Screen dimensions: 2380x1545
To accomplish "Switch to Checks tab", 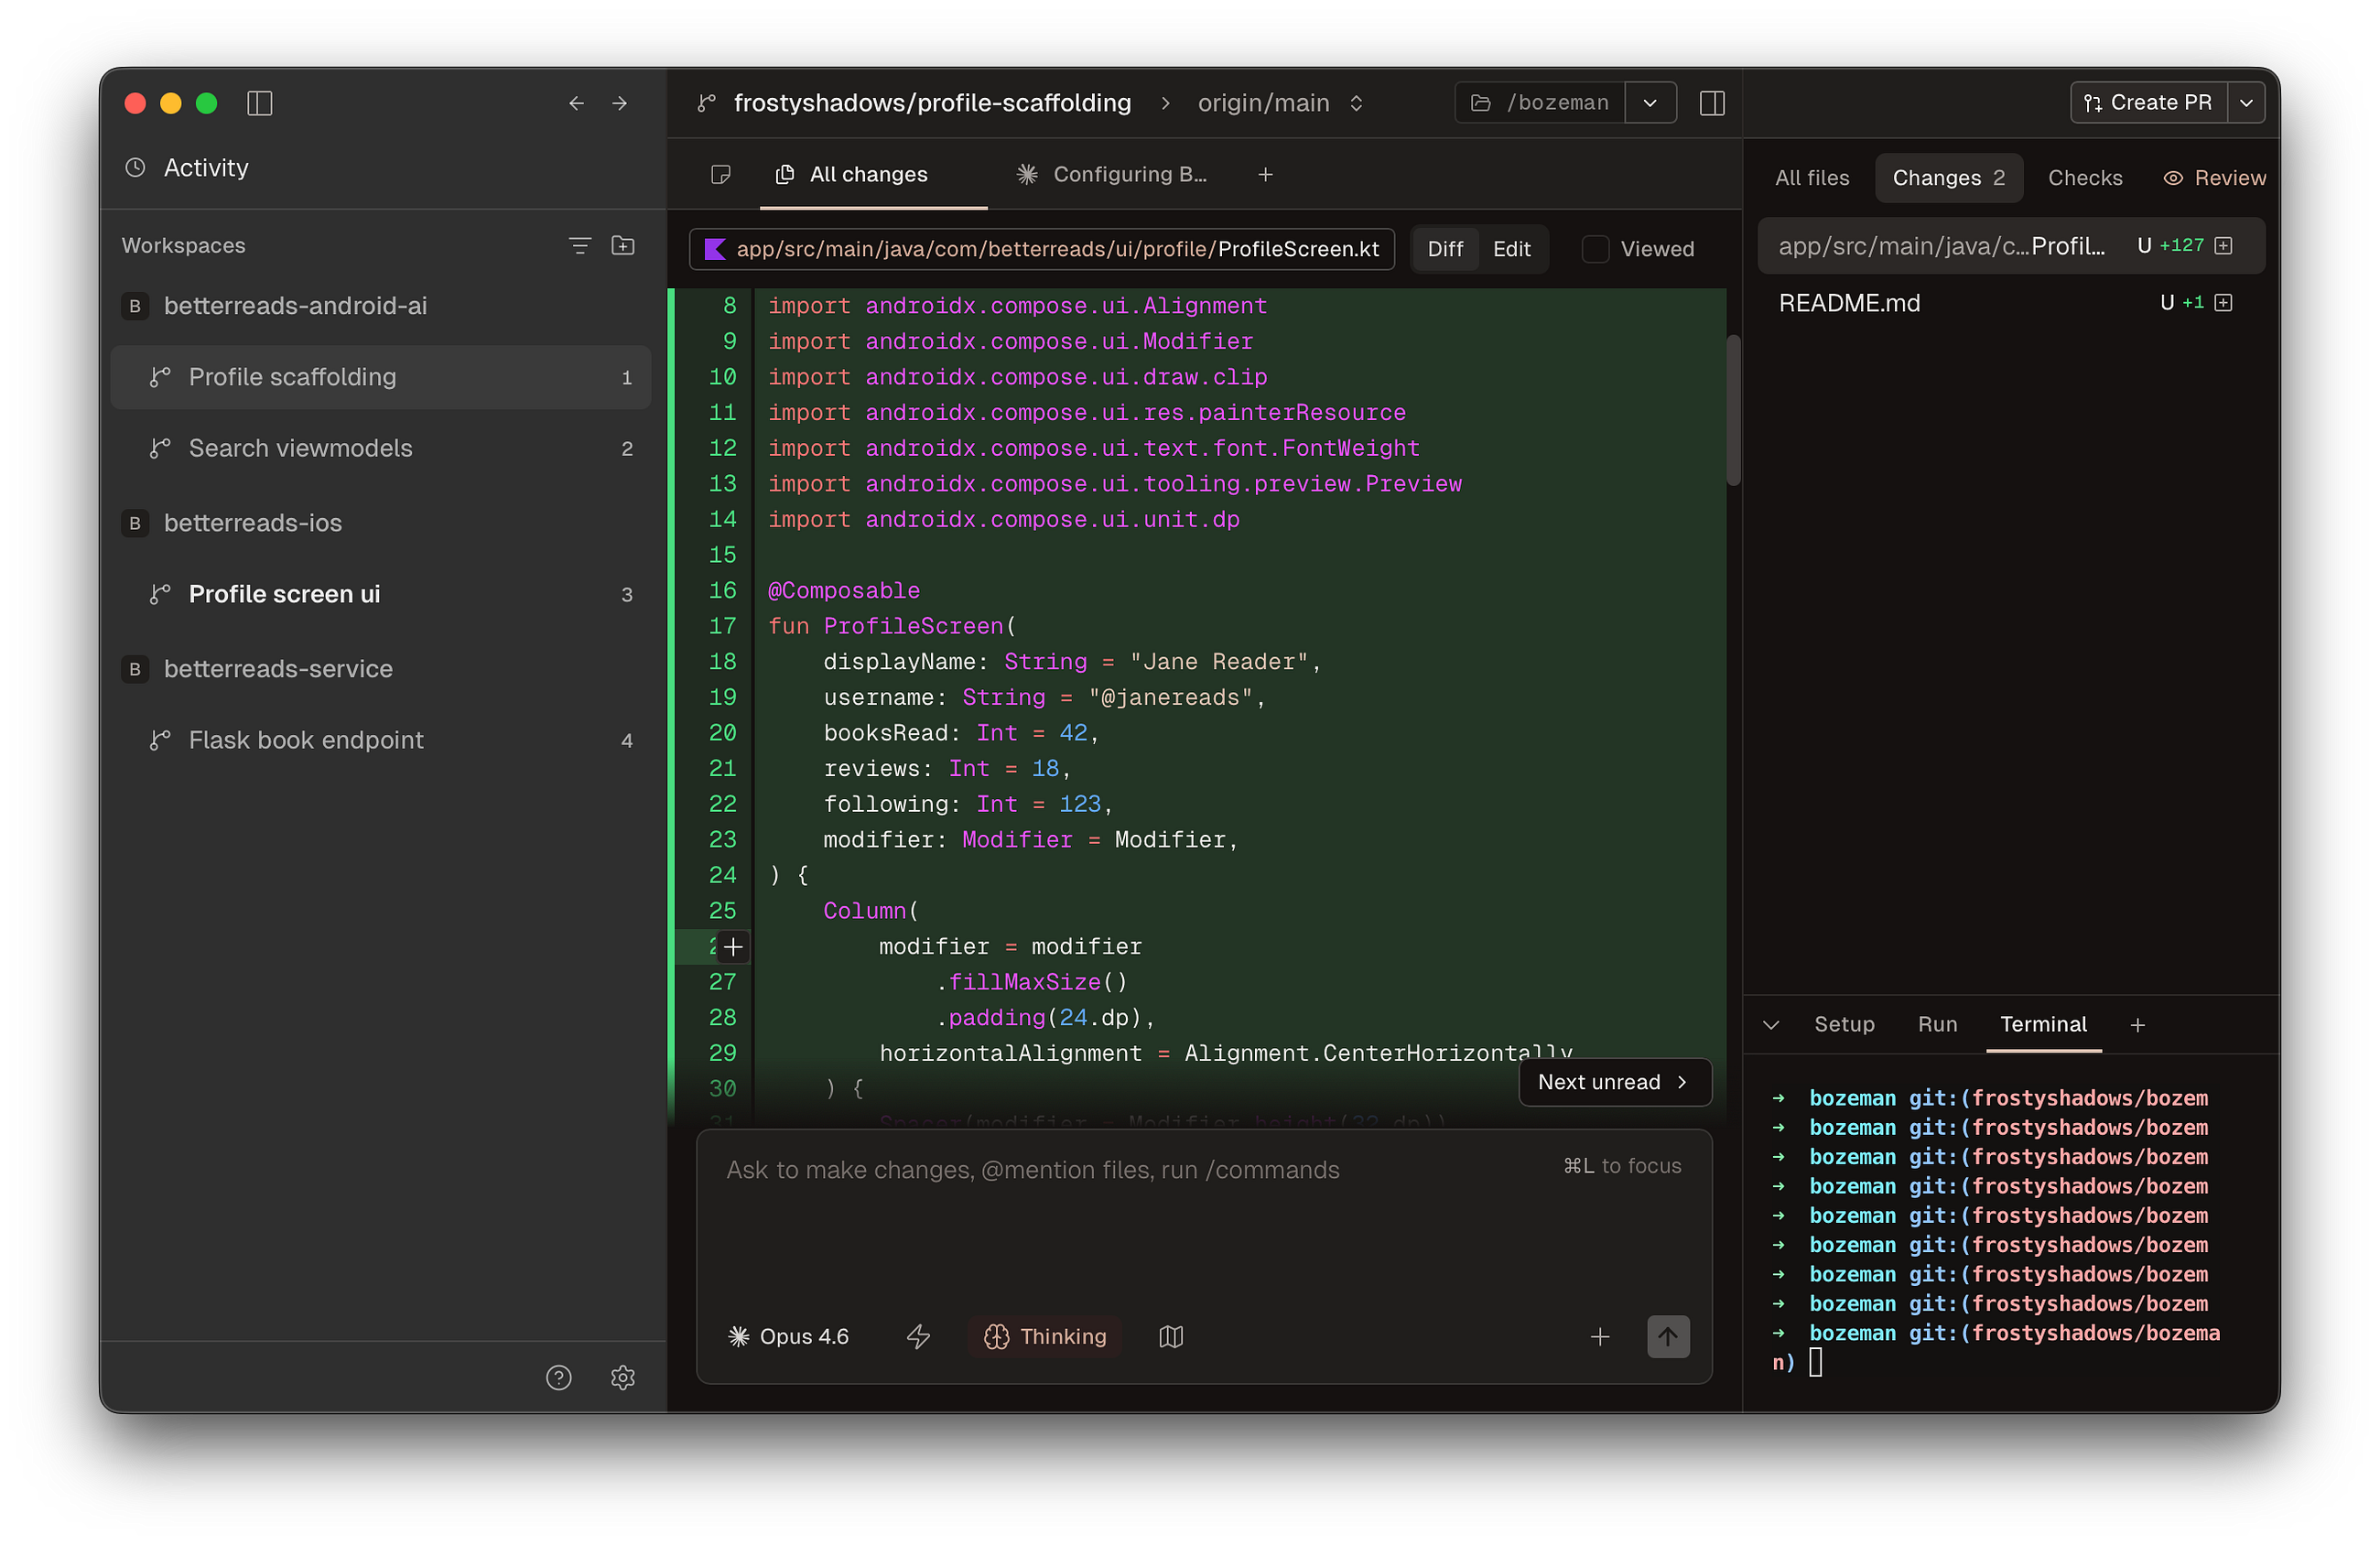I will click(2084, 178).
